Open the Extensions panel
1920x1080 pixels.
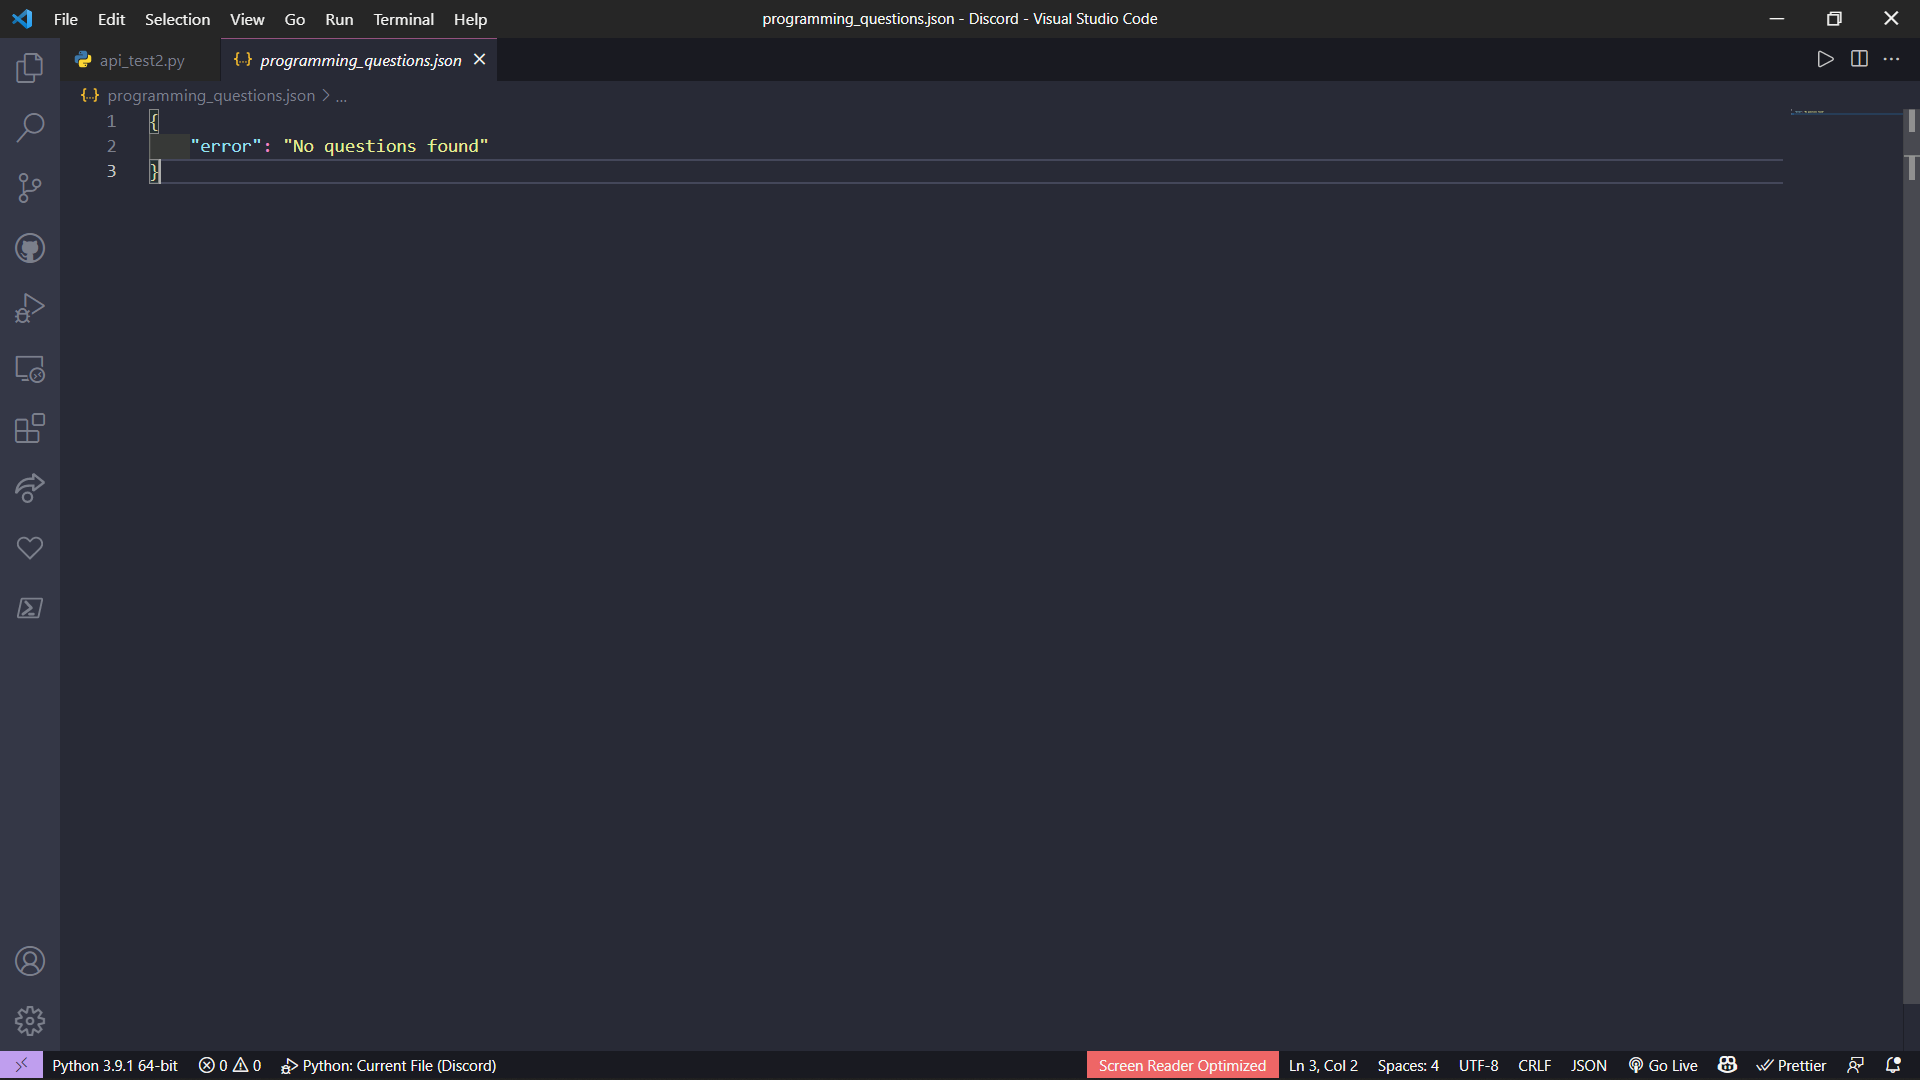30,428
